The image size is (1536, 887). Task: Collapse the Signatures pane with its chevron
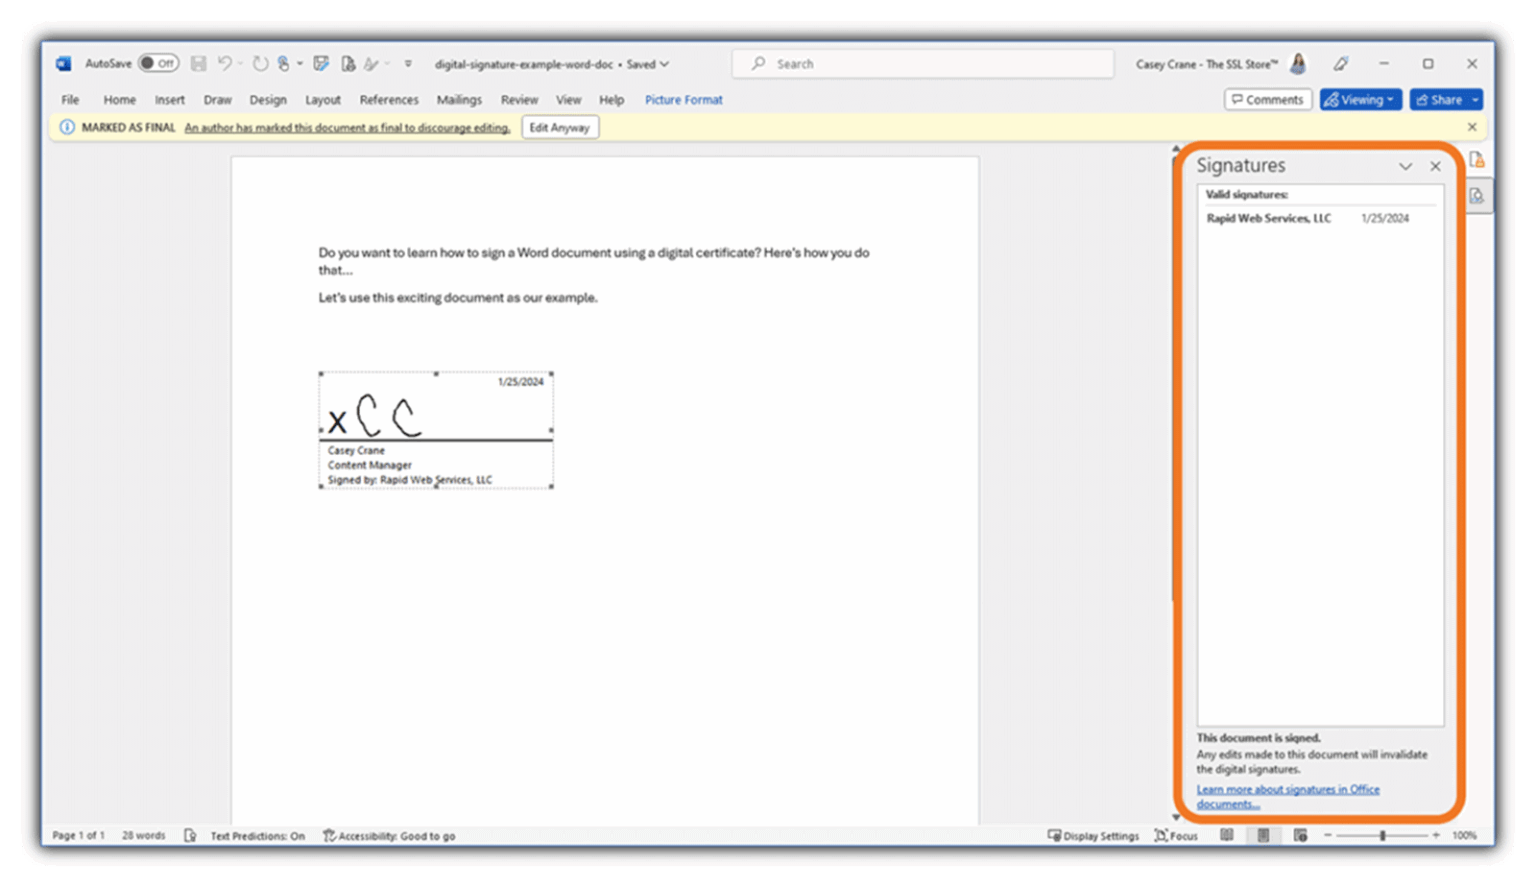[x=1407, y=166]
